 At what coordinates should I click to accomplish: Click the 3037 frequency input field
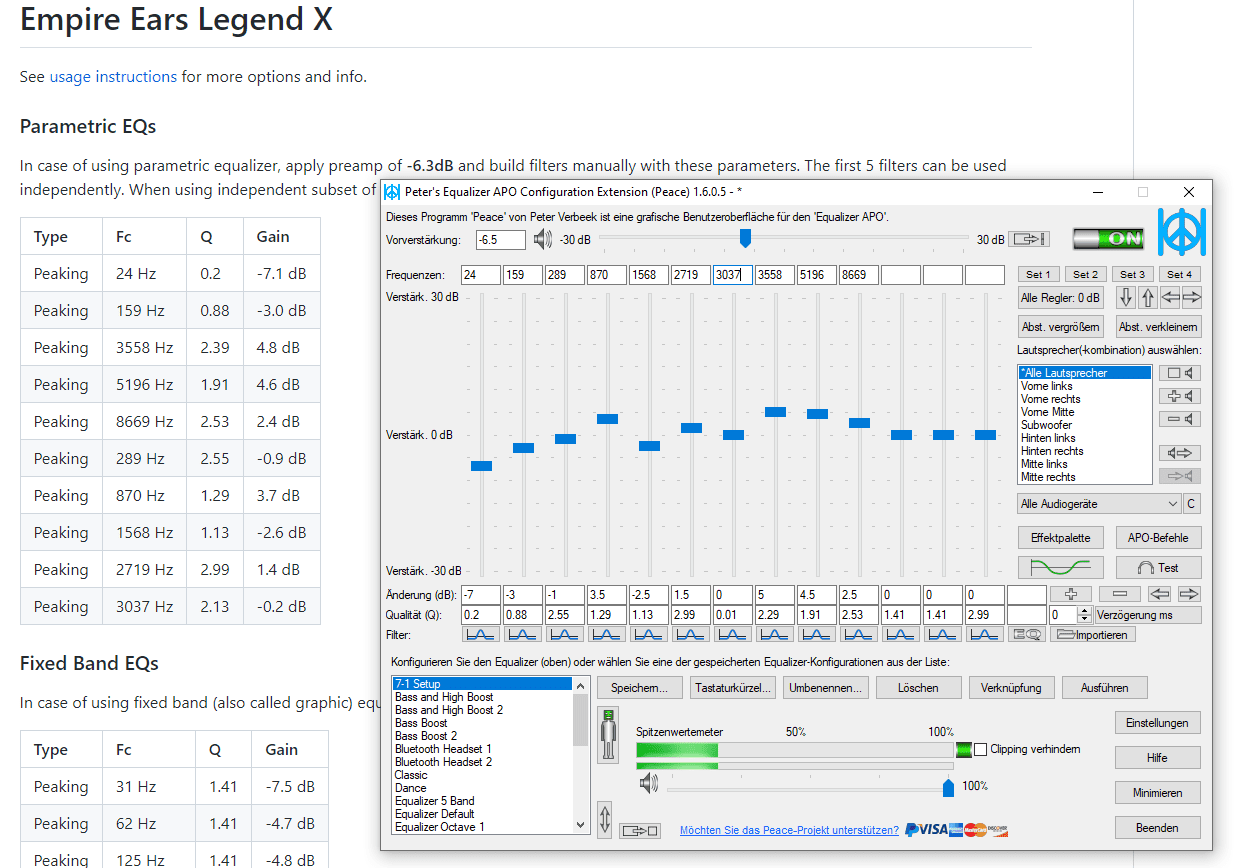click(733, 275)
